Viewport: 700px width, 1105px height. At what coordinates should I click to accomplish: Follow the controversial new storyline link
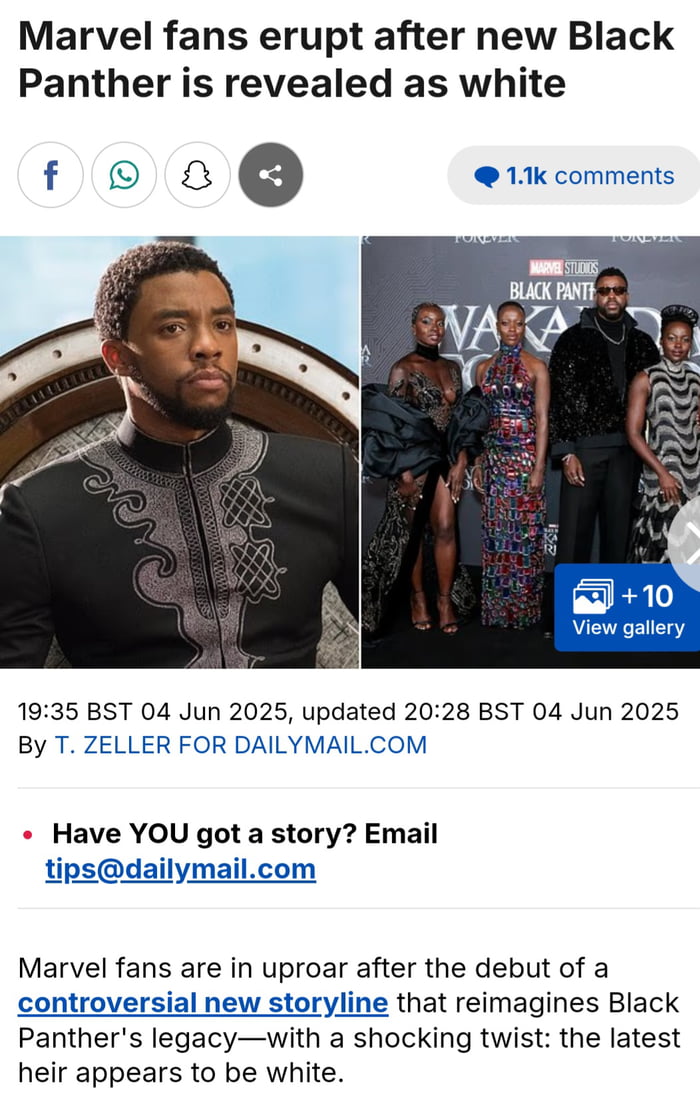(203, 1002)
